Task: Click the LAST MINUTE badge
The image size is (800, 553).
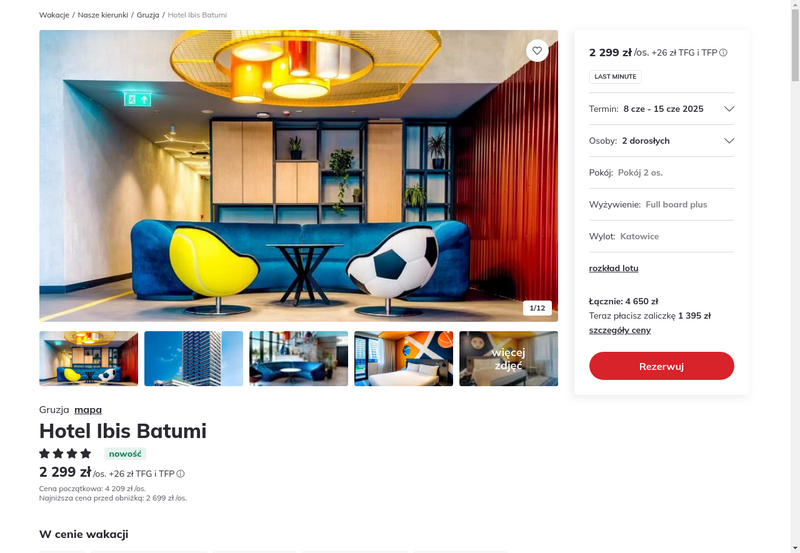Action: tap(615, 77)
